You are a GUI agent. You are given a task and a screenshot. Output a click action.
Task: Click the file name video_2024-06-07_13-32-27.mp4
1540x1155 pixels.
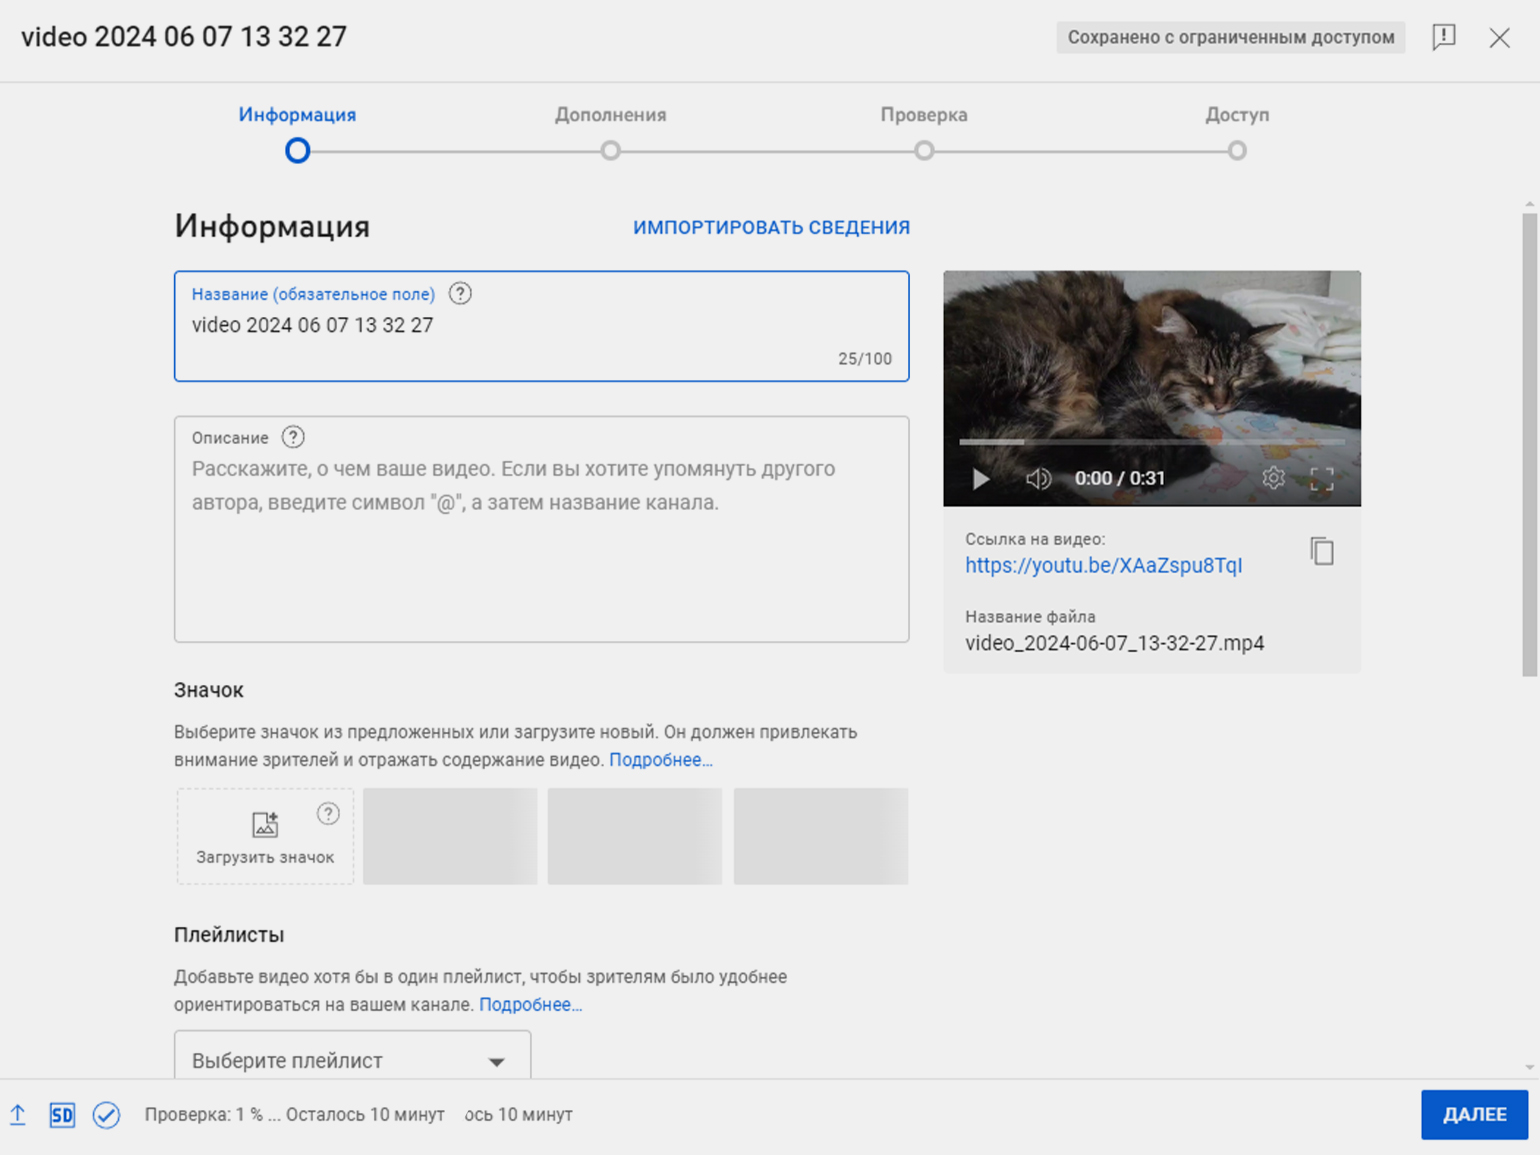pos(1114,643)
